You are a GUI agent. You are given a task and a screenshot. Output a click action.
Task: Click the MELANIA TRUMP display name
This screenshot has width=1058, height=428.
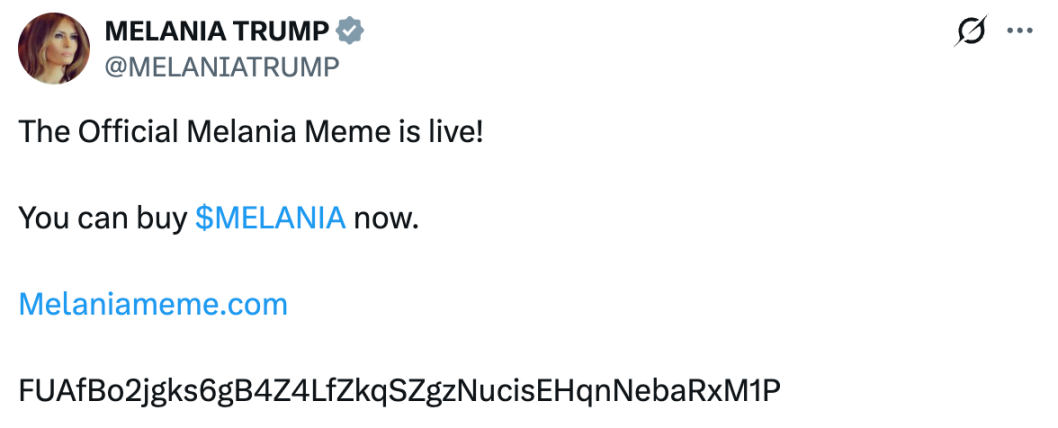216,32
